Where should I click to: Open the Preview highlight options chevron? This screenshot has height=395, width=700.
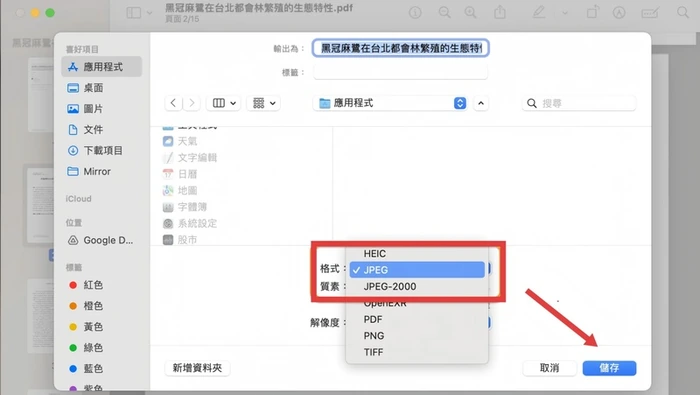coord(565,13)
